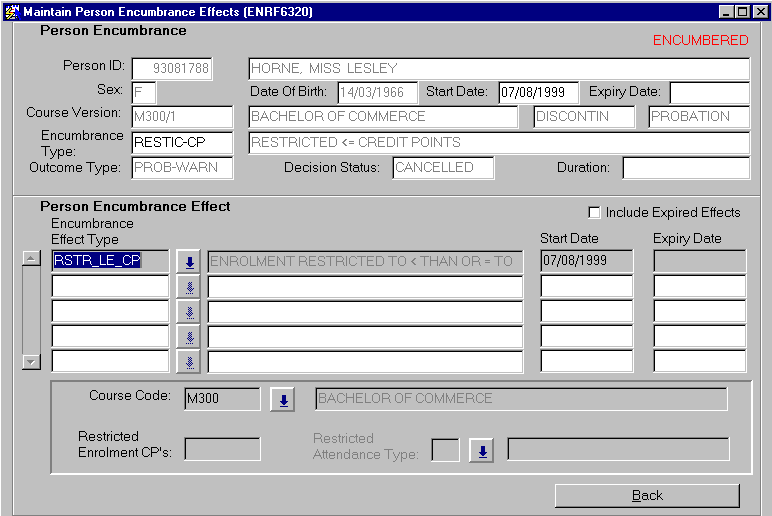Click the Back button
Screen dimensions: 772x516
coord(647,495)
